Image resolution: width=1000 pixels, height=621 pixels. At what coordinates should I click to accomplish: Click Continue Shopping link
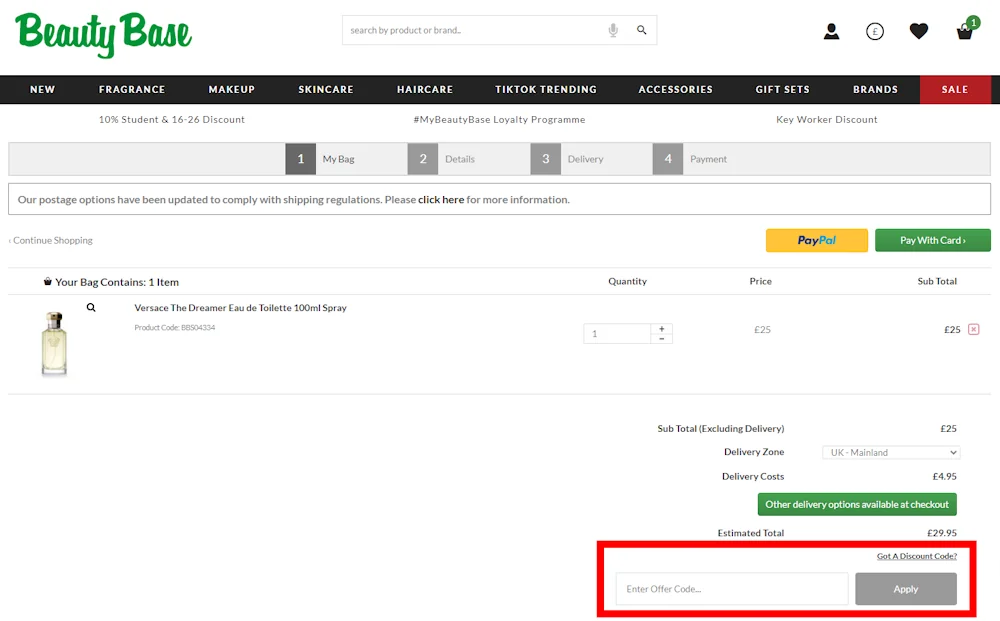[x=51, y=240]
